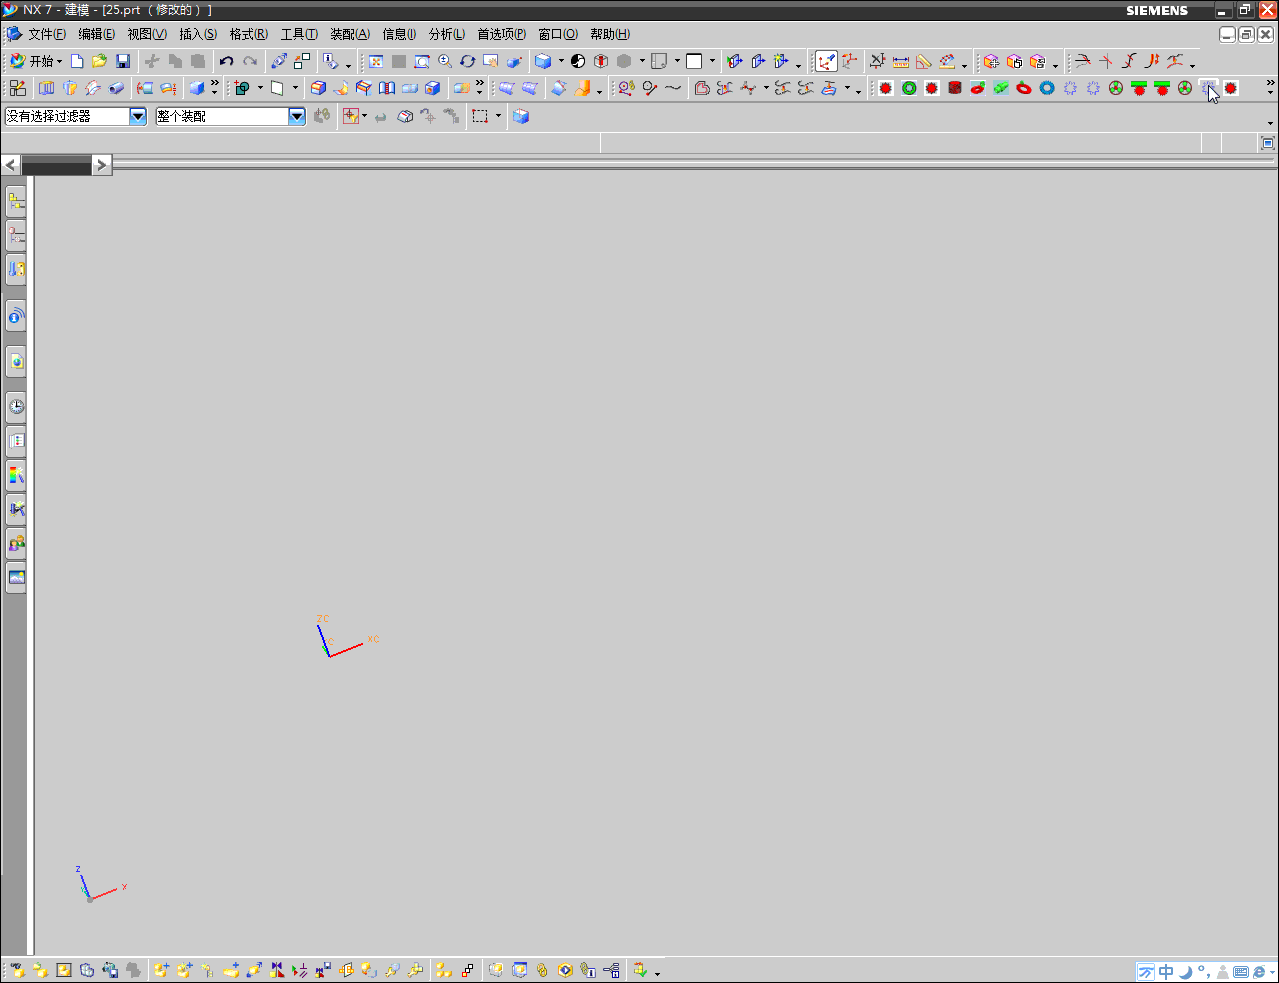Click the Open folder icon
Viewport: 1279px width, 983px height.
(99, 61)
